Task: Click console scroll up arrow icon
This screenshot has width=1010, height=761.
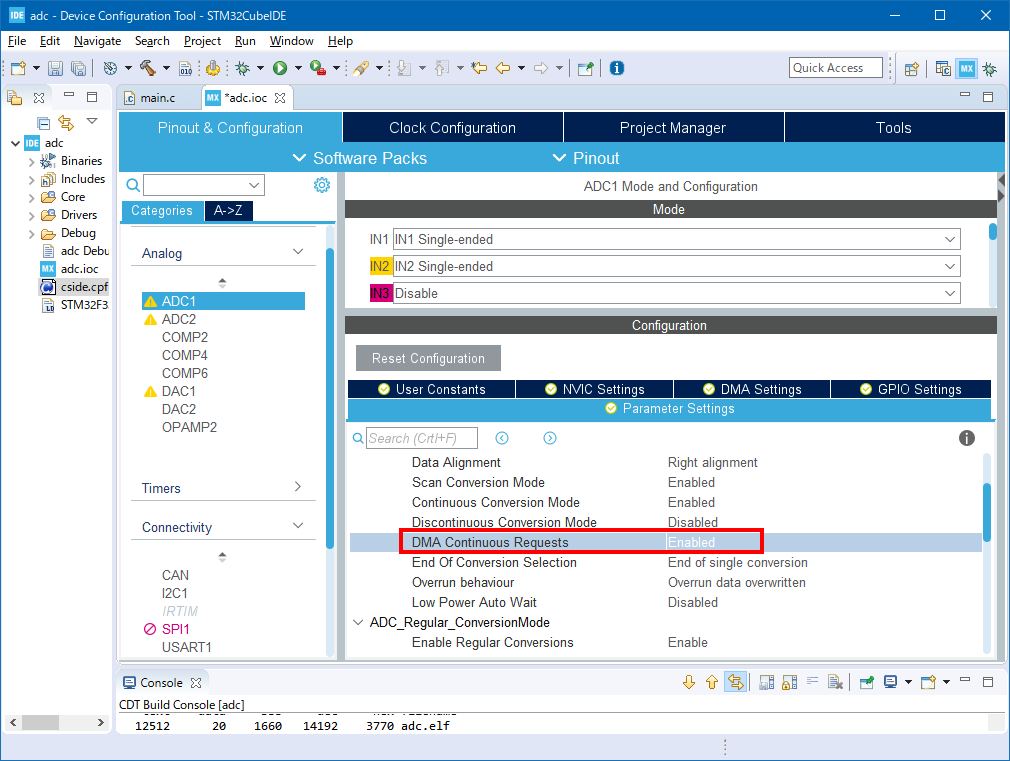Action: 712,682
